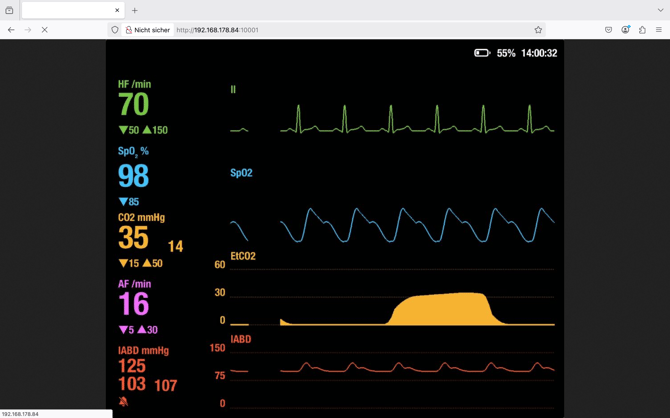Click the Pocket save icon in toolbar
This screenshot has width=670, height=418.
pos(608,30)
